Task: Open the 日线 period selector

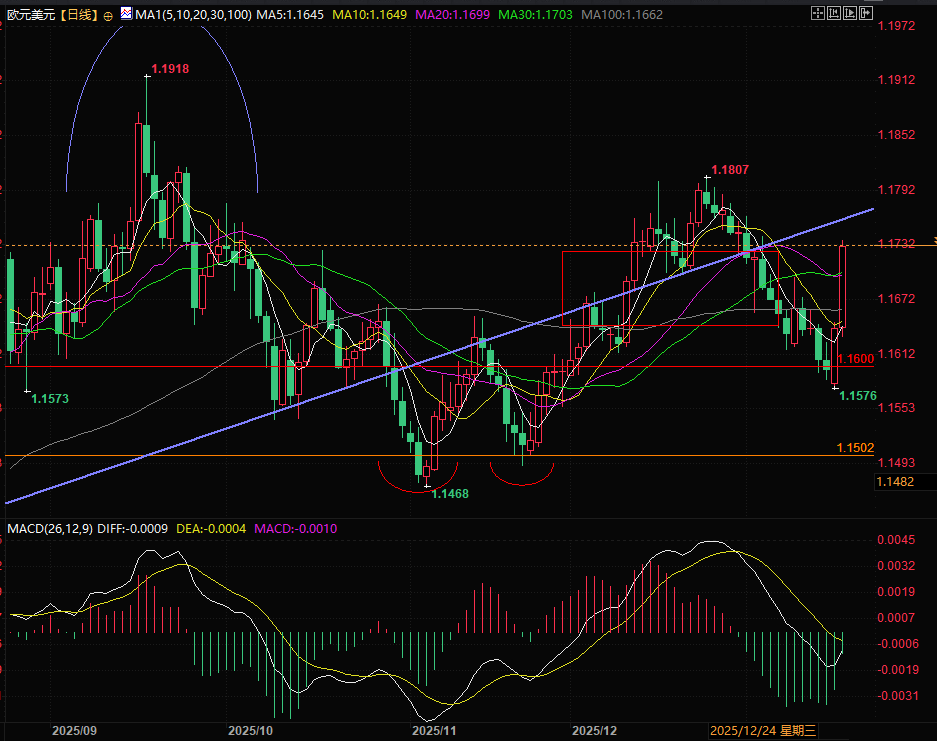Action: tap(79, 15)
